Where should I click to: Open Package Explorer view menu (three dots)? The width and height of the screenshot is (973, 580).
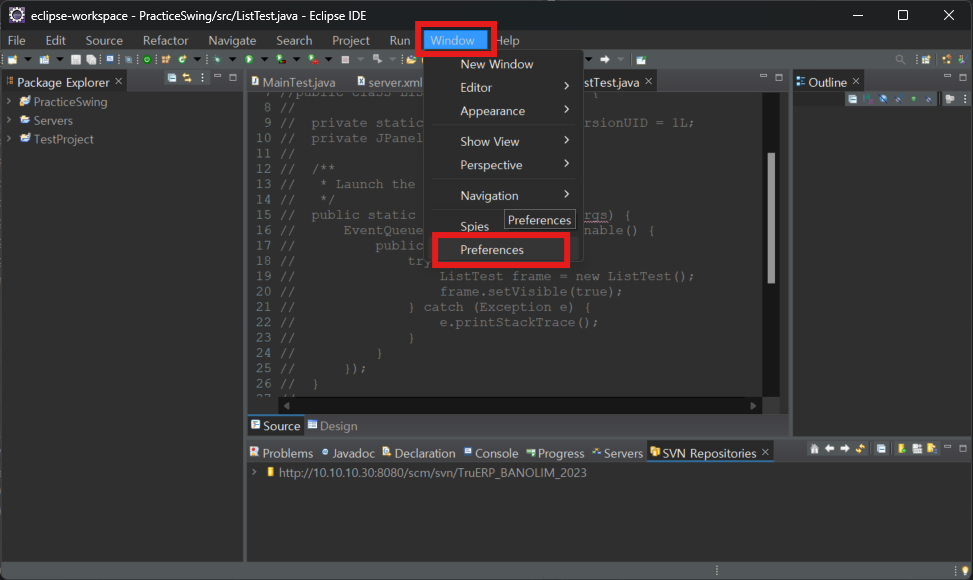pyautogui.click(x=202, y=78)
